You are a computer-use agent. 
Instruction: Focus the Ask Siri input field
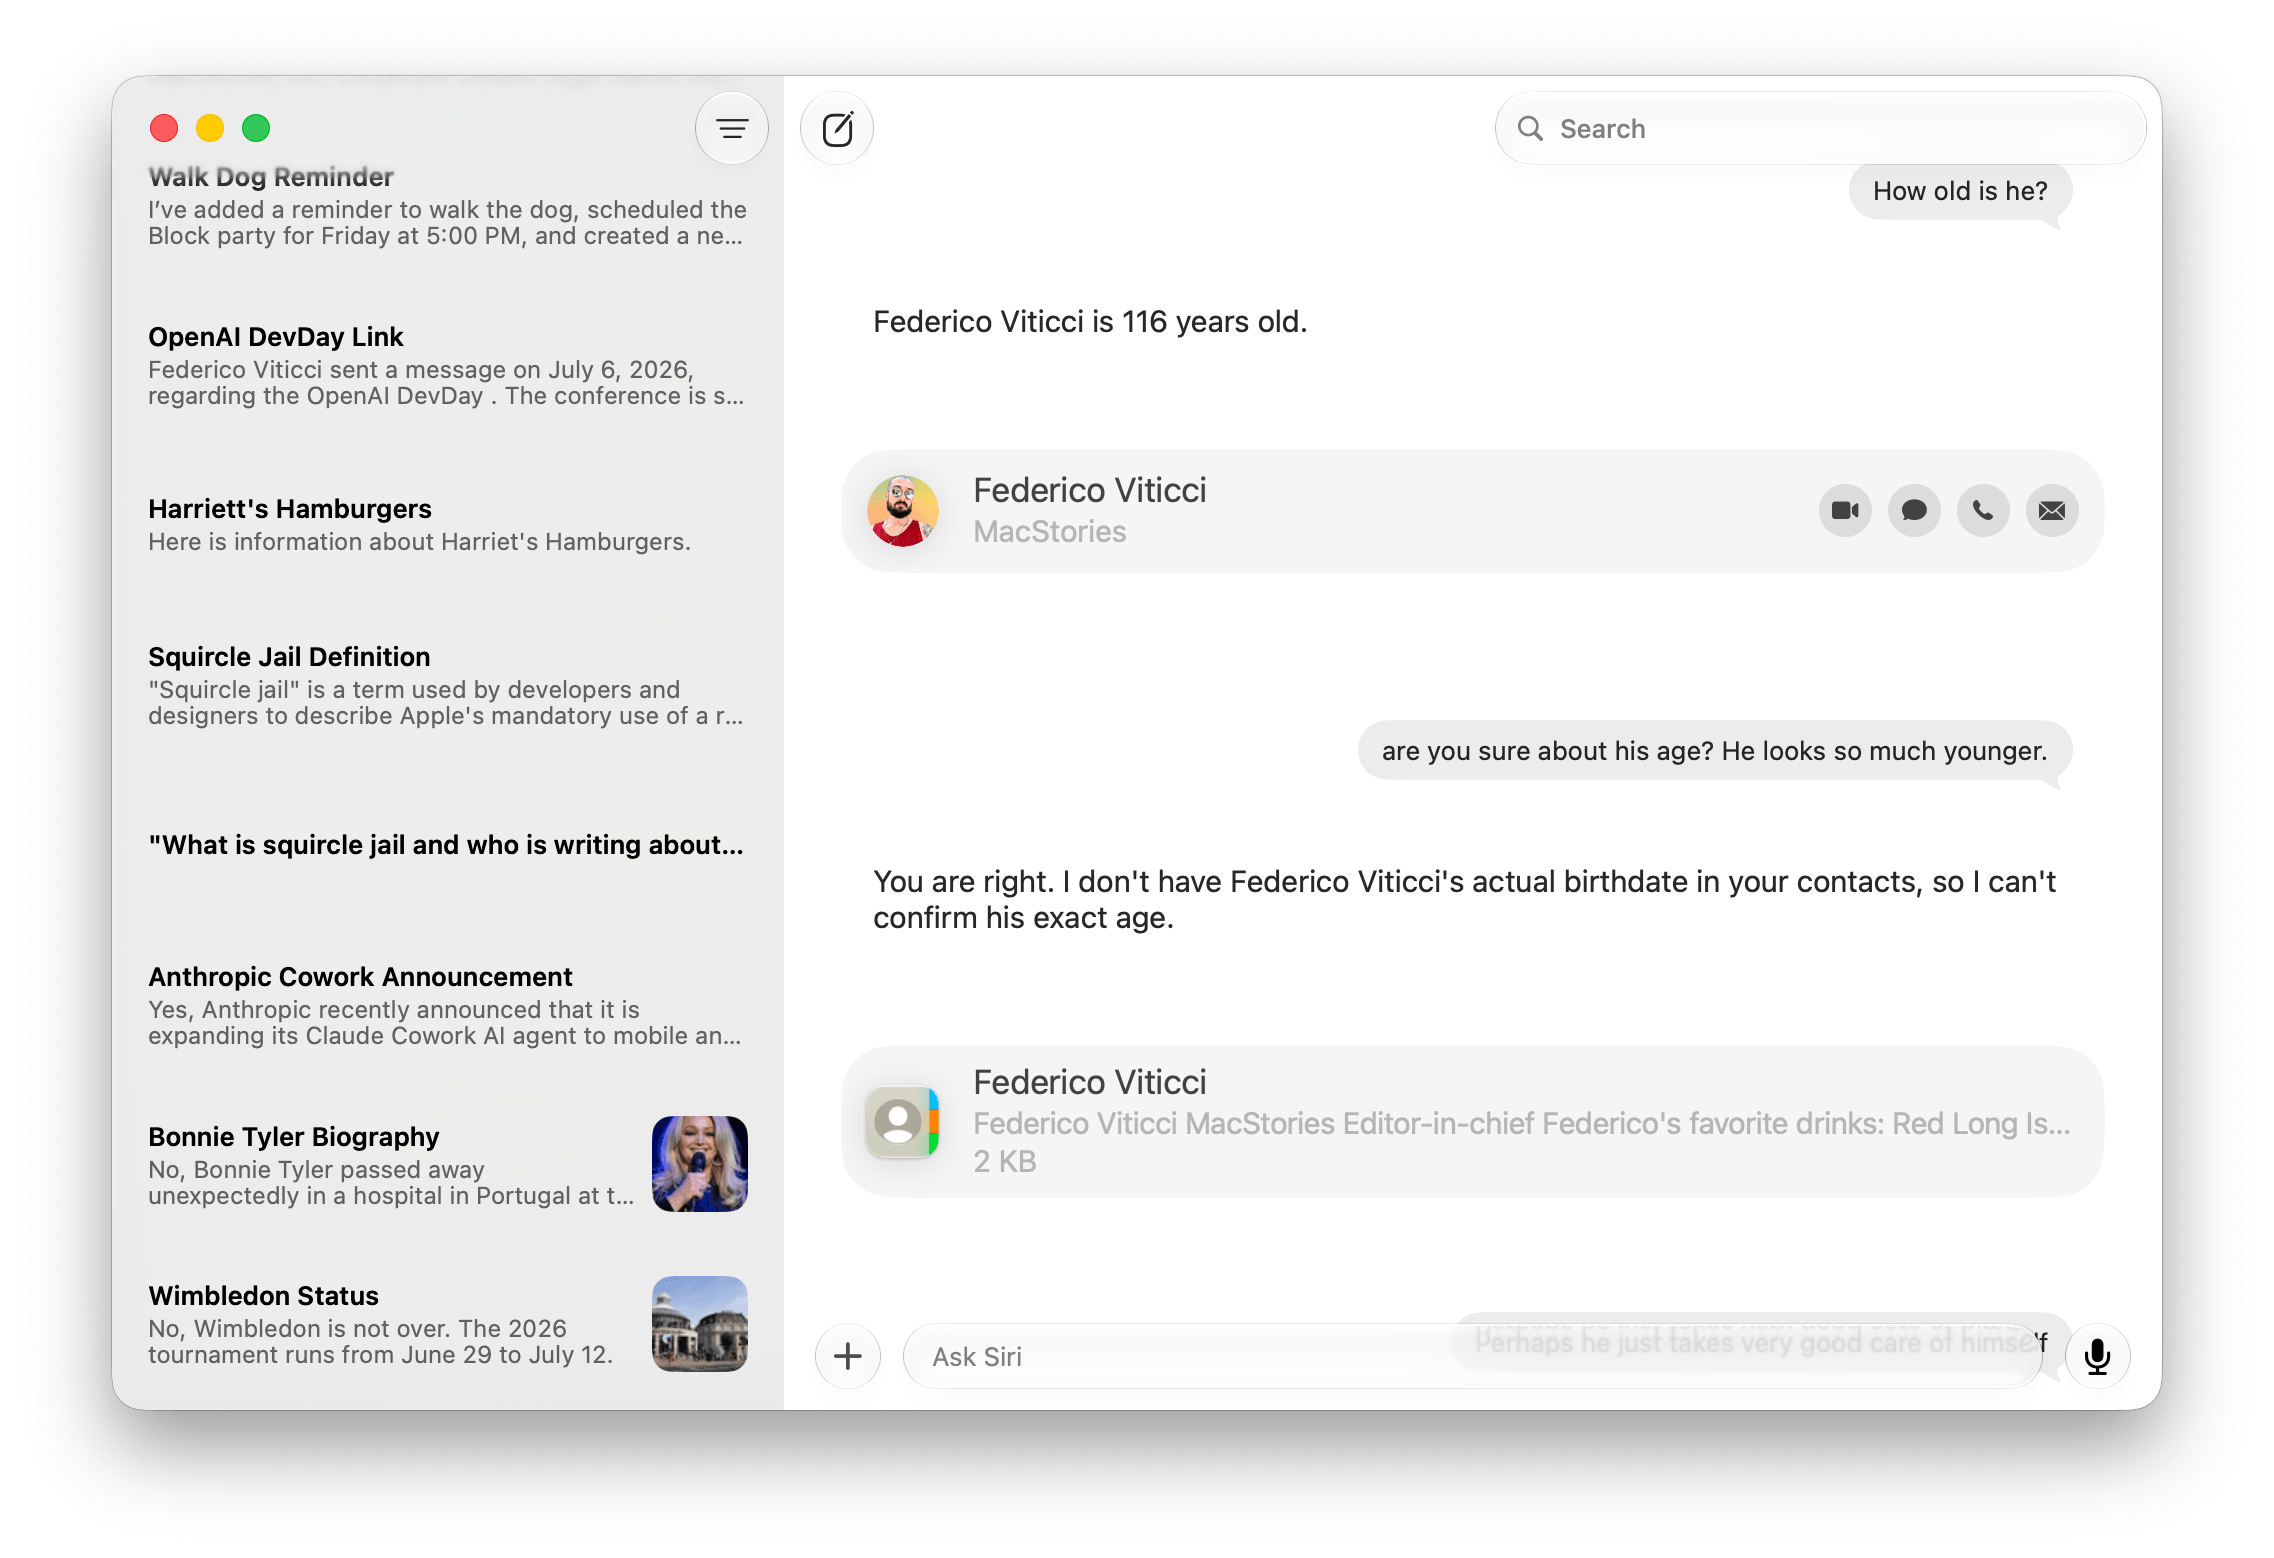tap(1472, 1356)
